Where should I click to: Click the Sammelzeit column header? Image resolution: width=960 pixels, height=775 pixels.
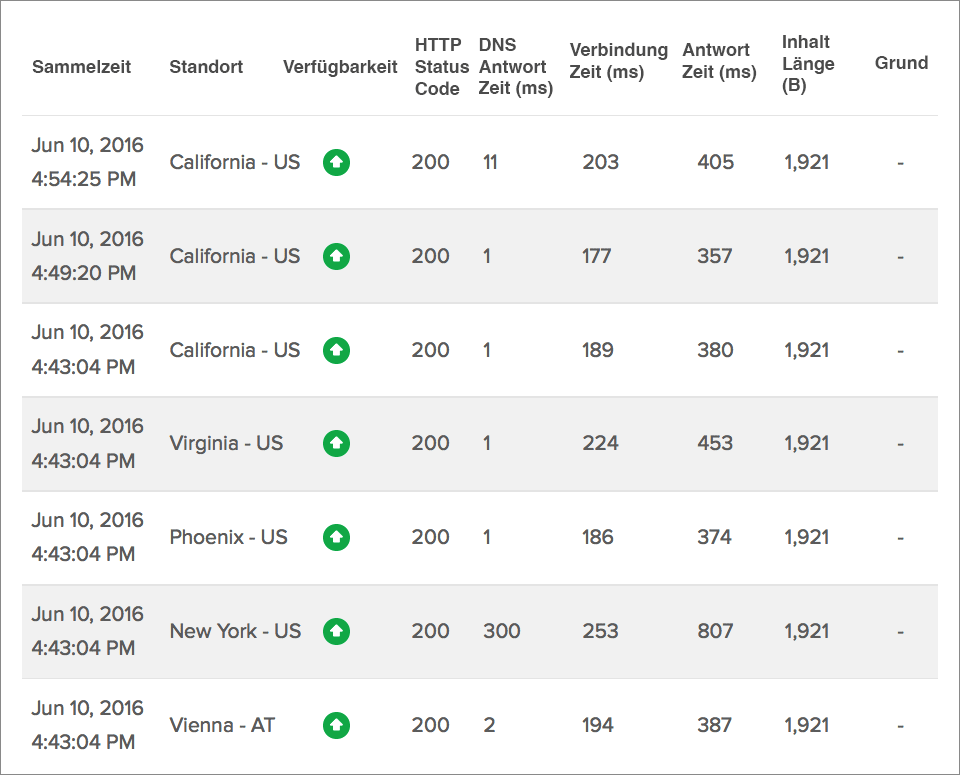tap(81, 67)
